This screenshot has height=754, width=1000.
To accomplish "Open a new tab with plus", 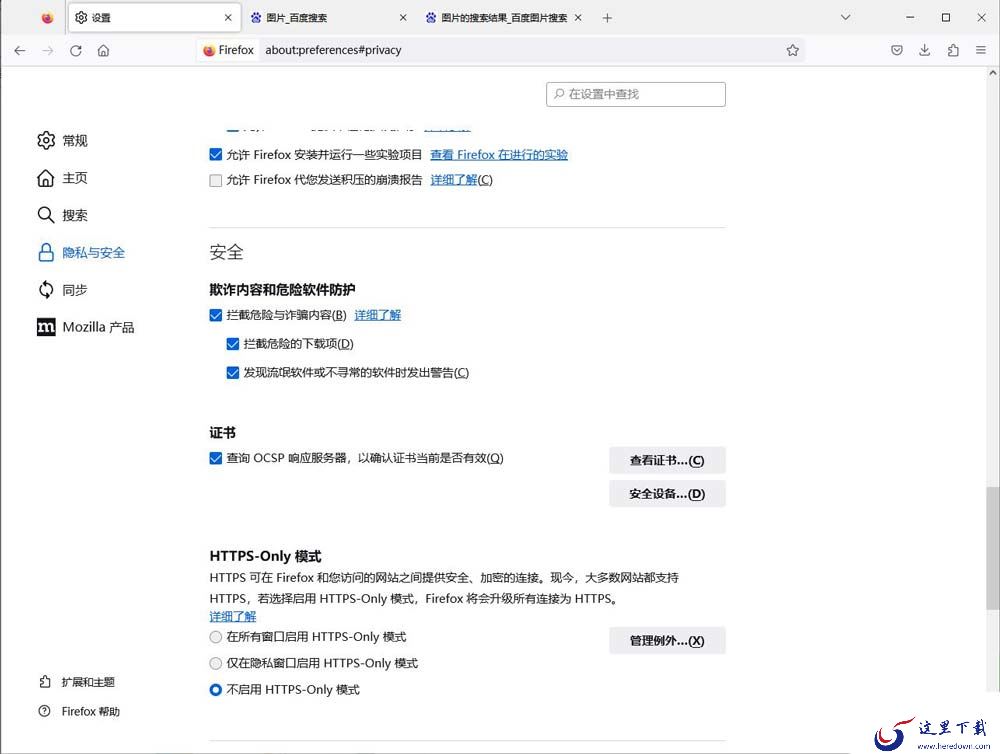I will tap(607, 18).
